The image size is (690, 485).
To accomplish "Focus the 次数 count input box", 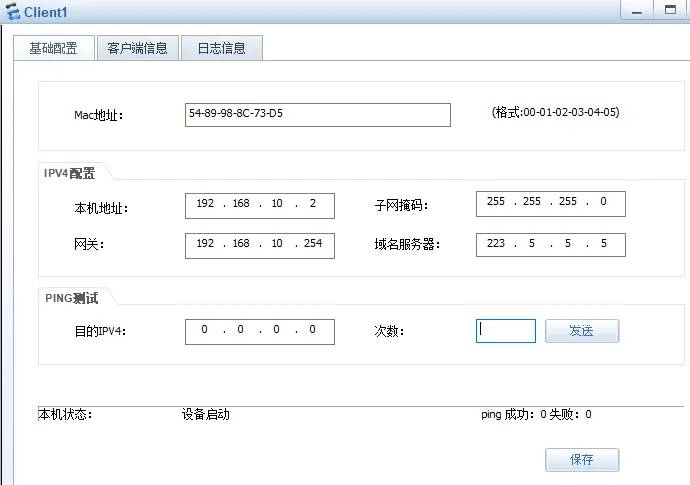I will coord(506,331).
